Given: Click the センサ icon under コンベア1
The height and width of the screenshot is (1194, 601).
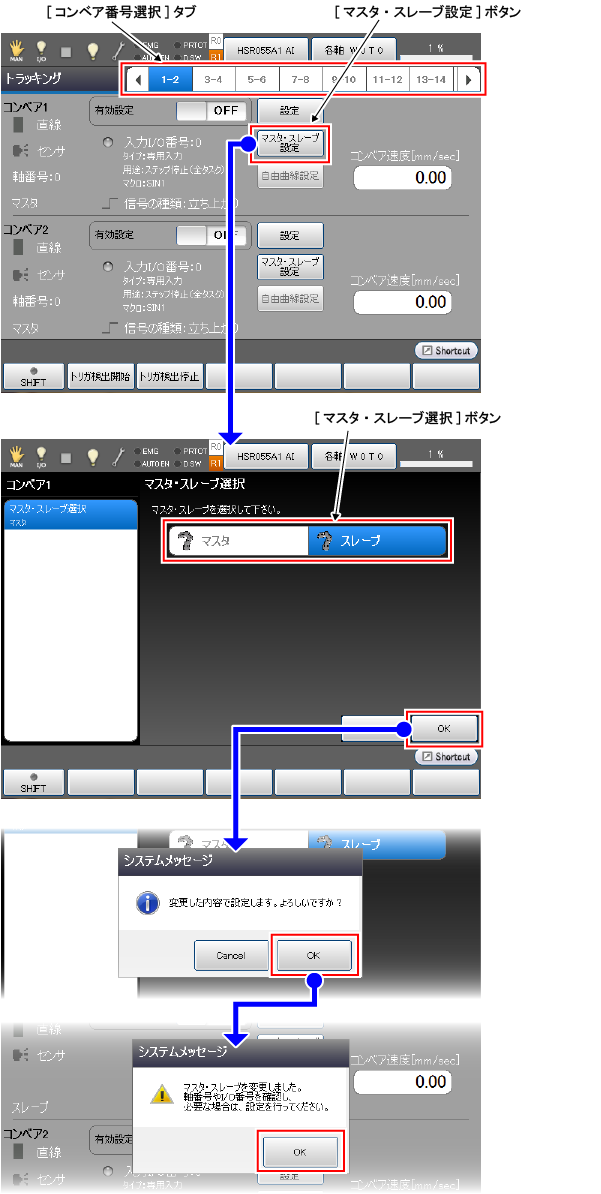Looking at the screenshot, I should pyautogui.click(x=19, y=151).
